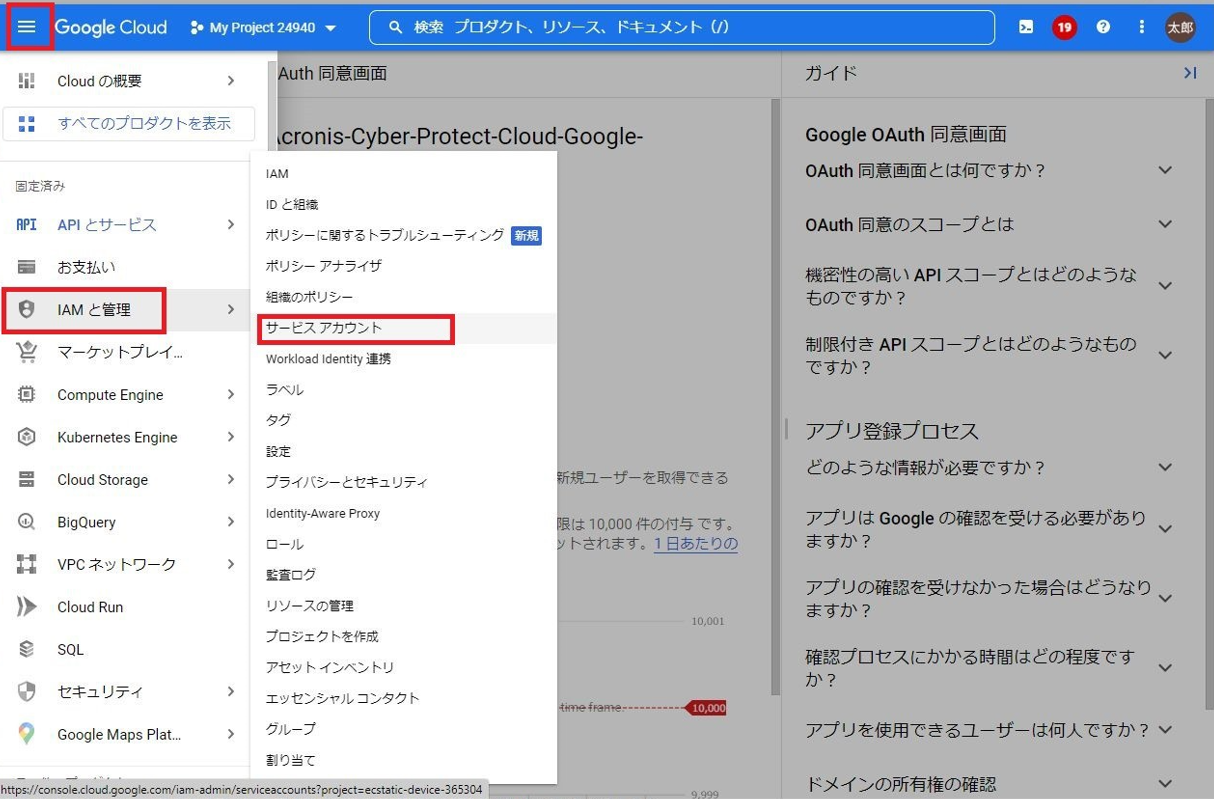Click the BigQuery magnifier icon
This screenshot has height=799, width=1214.
(27, 522)
